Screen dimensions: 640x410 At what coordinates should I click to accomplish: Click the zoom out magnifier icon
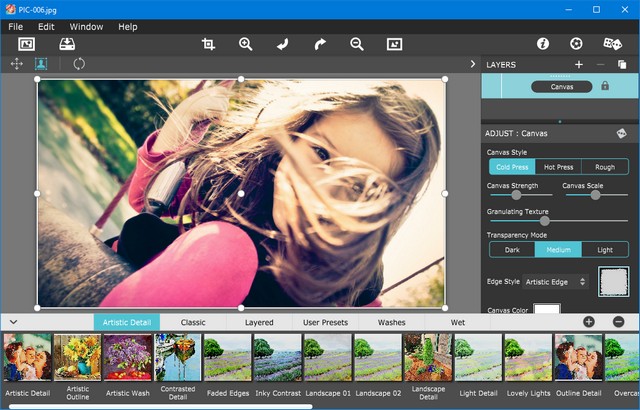coord(357,44)
